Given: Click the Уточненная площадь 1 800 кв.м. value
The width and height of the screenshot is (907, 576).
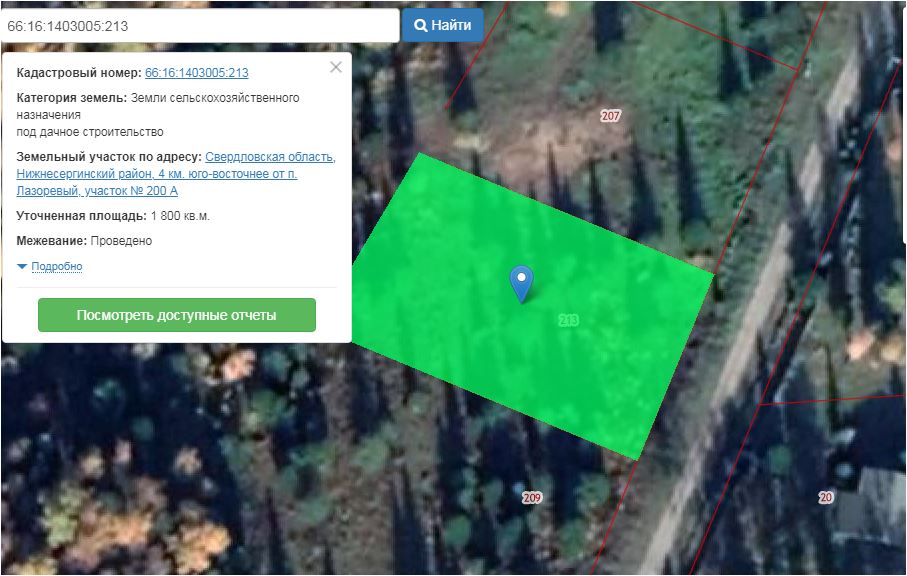Looking at the screenshot, I should click(x=180, y=216).
